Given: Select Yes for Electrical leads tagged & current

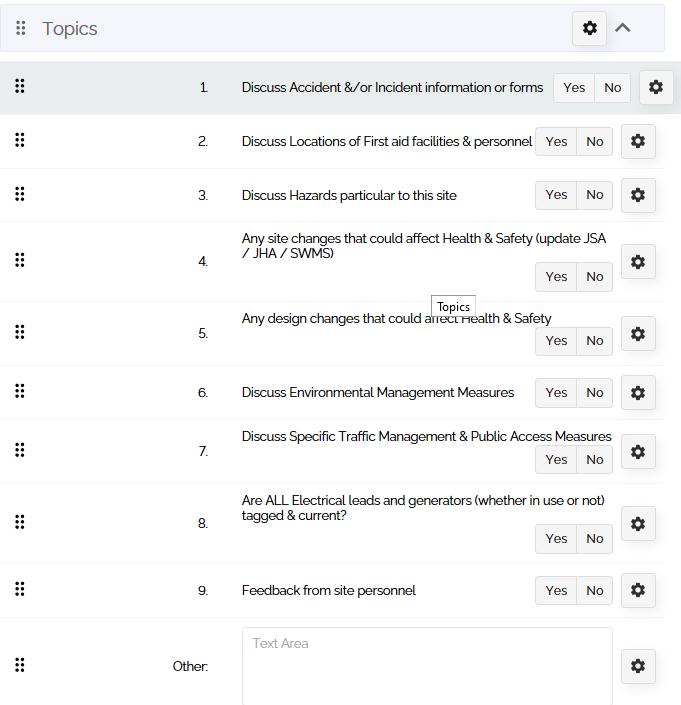Looking at the screenshot, I should coord(556,539).
